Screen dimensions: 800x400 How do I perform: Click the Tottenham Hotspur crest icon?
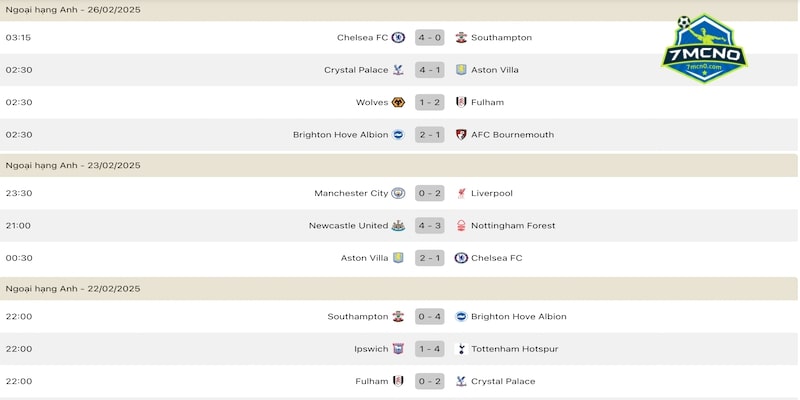click(461, 348)
